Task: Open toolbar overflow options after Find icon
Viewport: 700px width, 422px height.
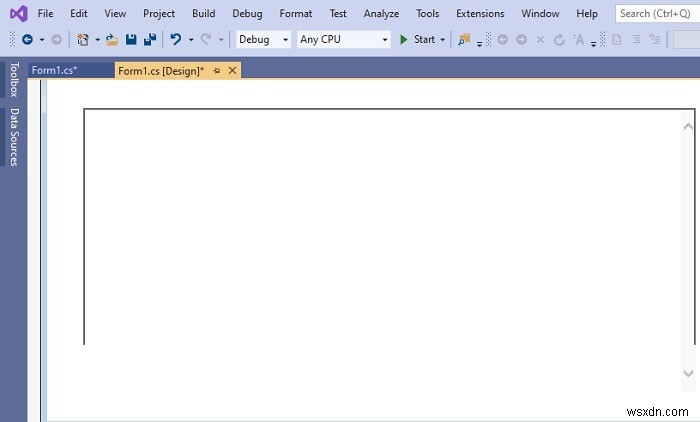Action: (x=479, y=43)
